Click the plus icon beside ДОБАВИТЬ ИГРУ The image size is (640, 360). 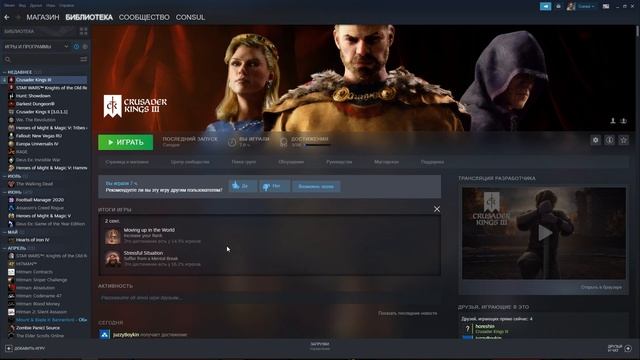click(x=9, y=349)
